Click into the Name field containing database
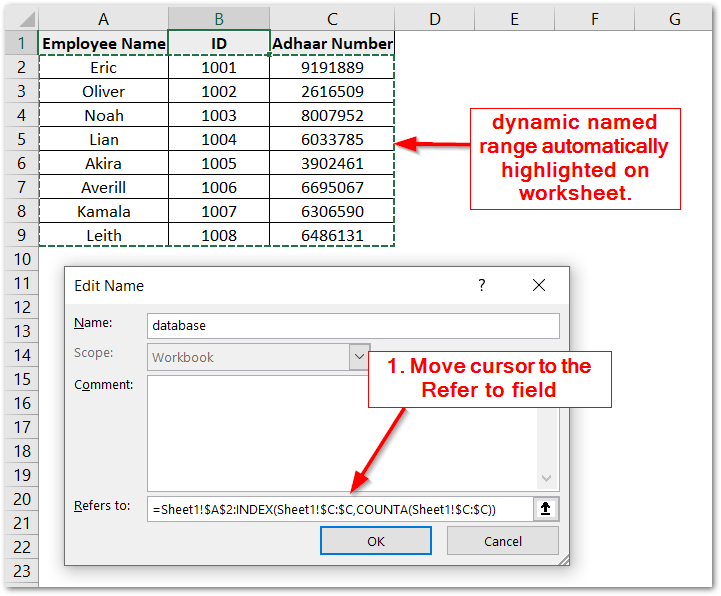The image size is (721, 596). 353,326
